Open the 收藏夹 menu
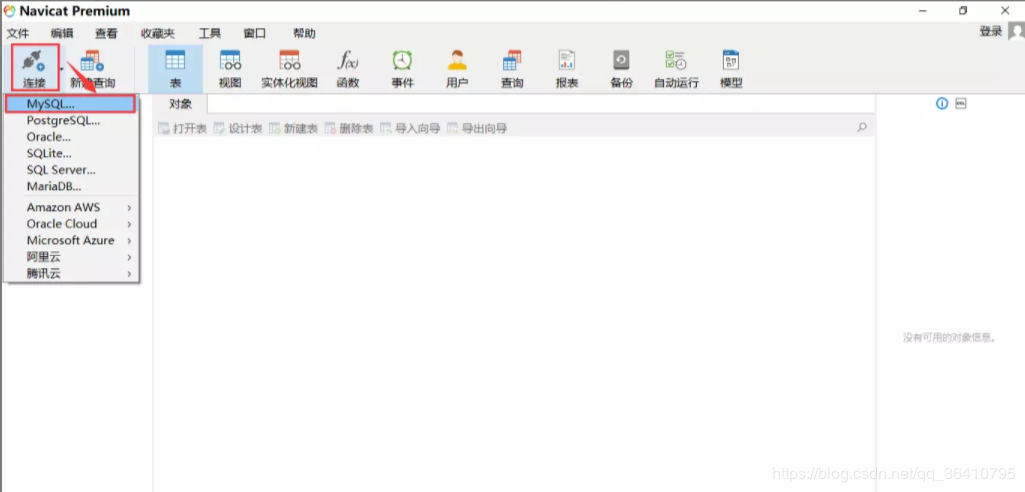The width and height of the screenshot is (1025, 492). (158, 33)
